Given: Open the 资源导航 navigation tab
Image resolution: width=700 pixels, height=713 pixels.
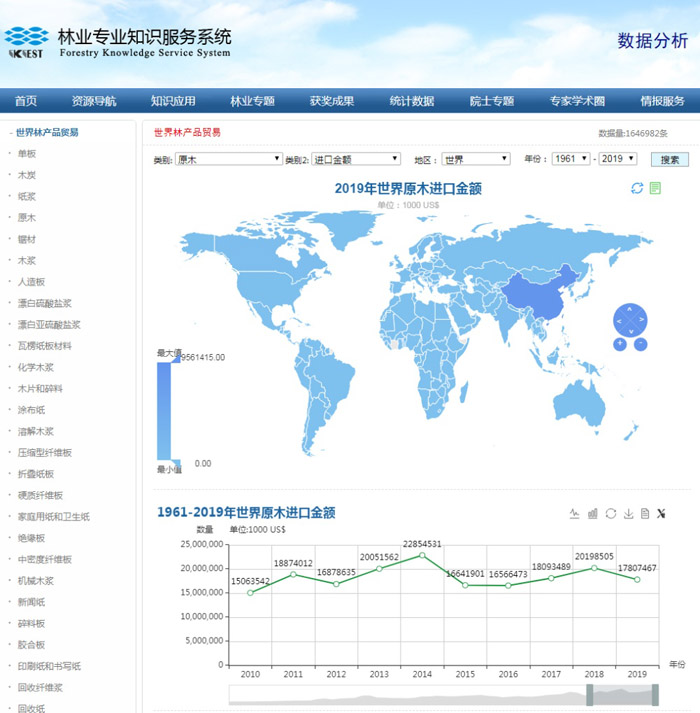Looking at the screenshot, I should tap(94, 100).
